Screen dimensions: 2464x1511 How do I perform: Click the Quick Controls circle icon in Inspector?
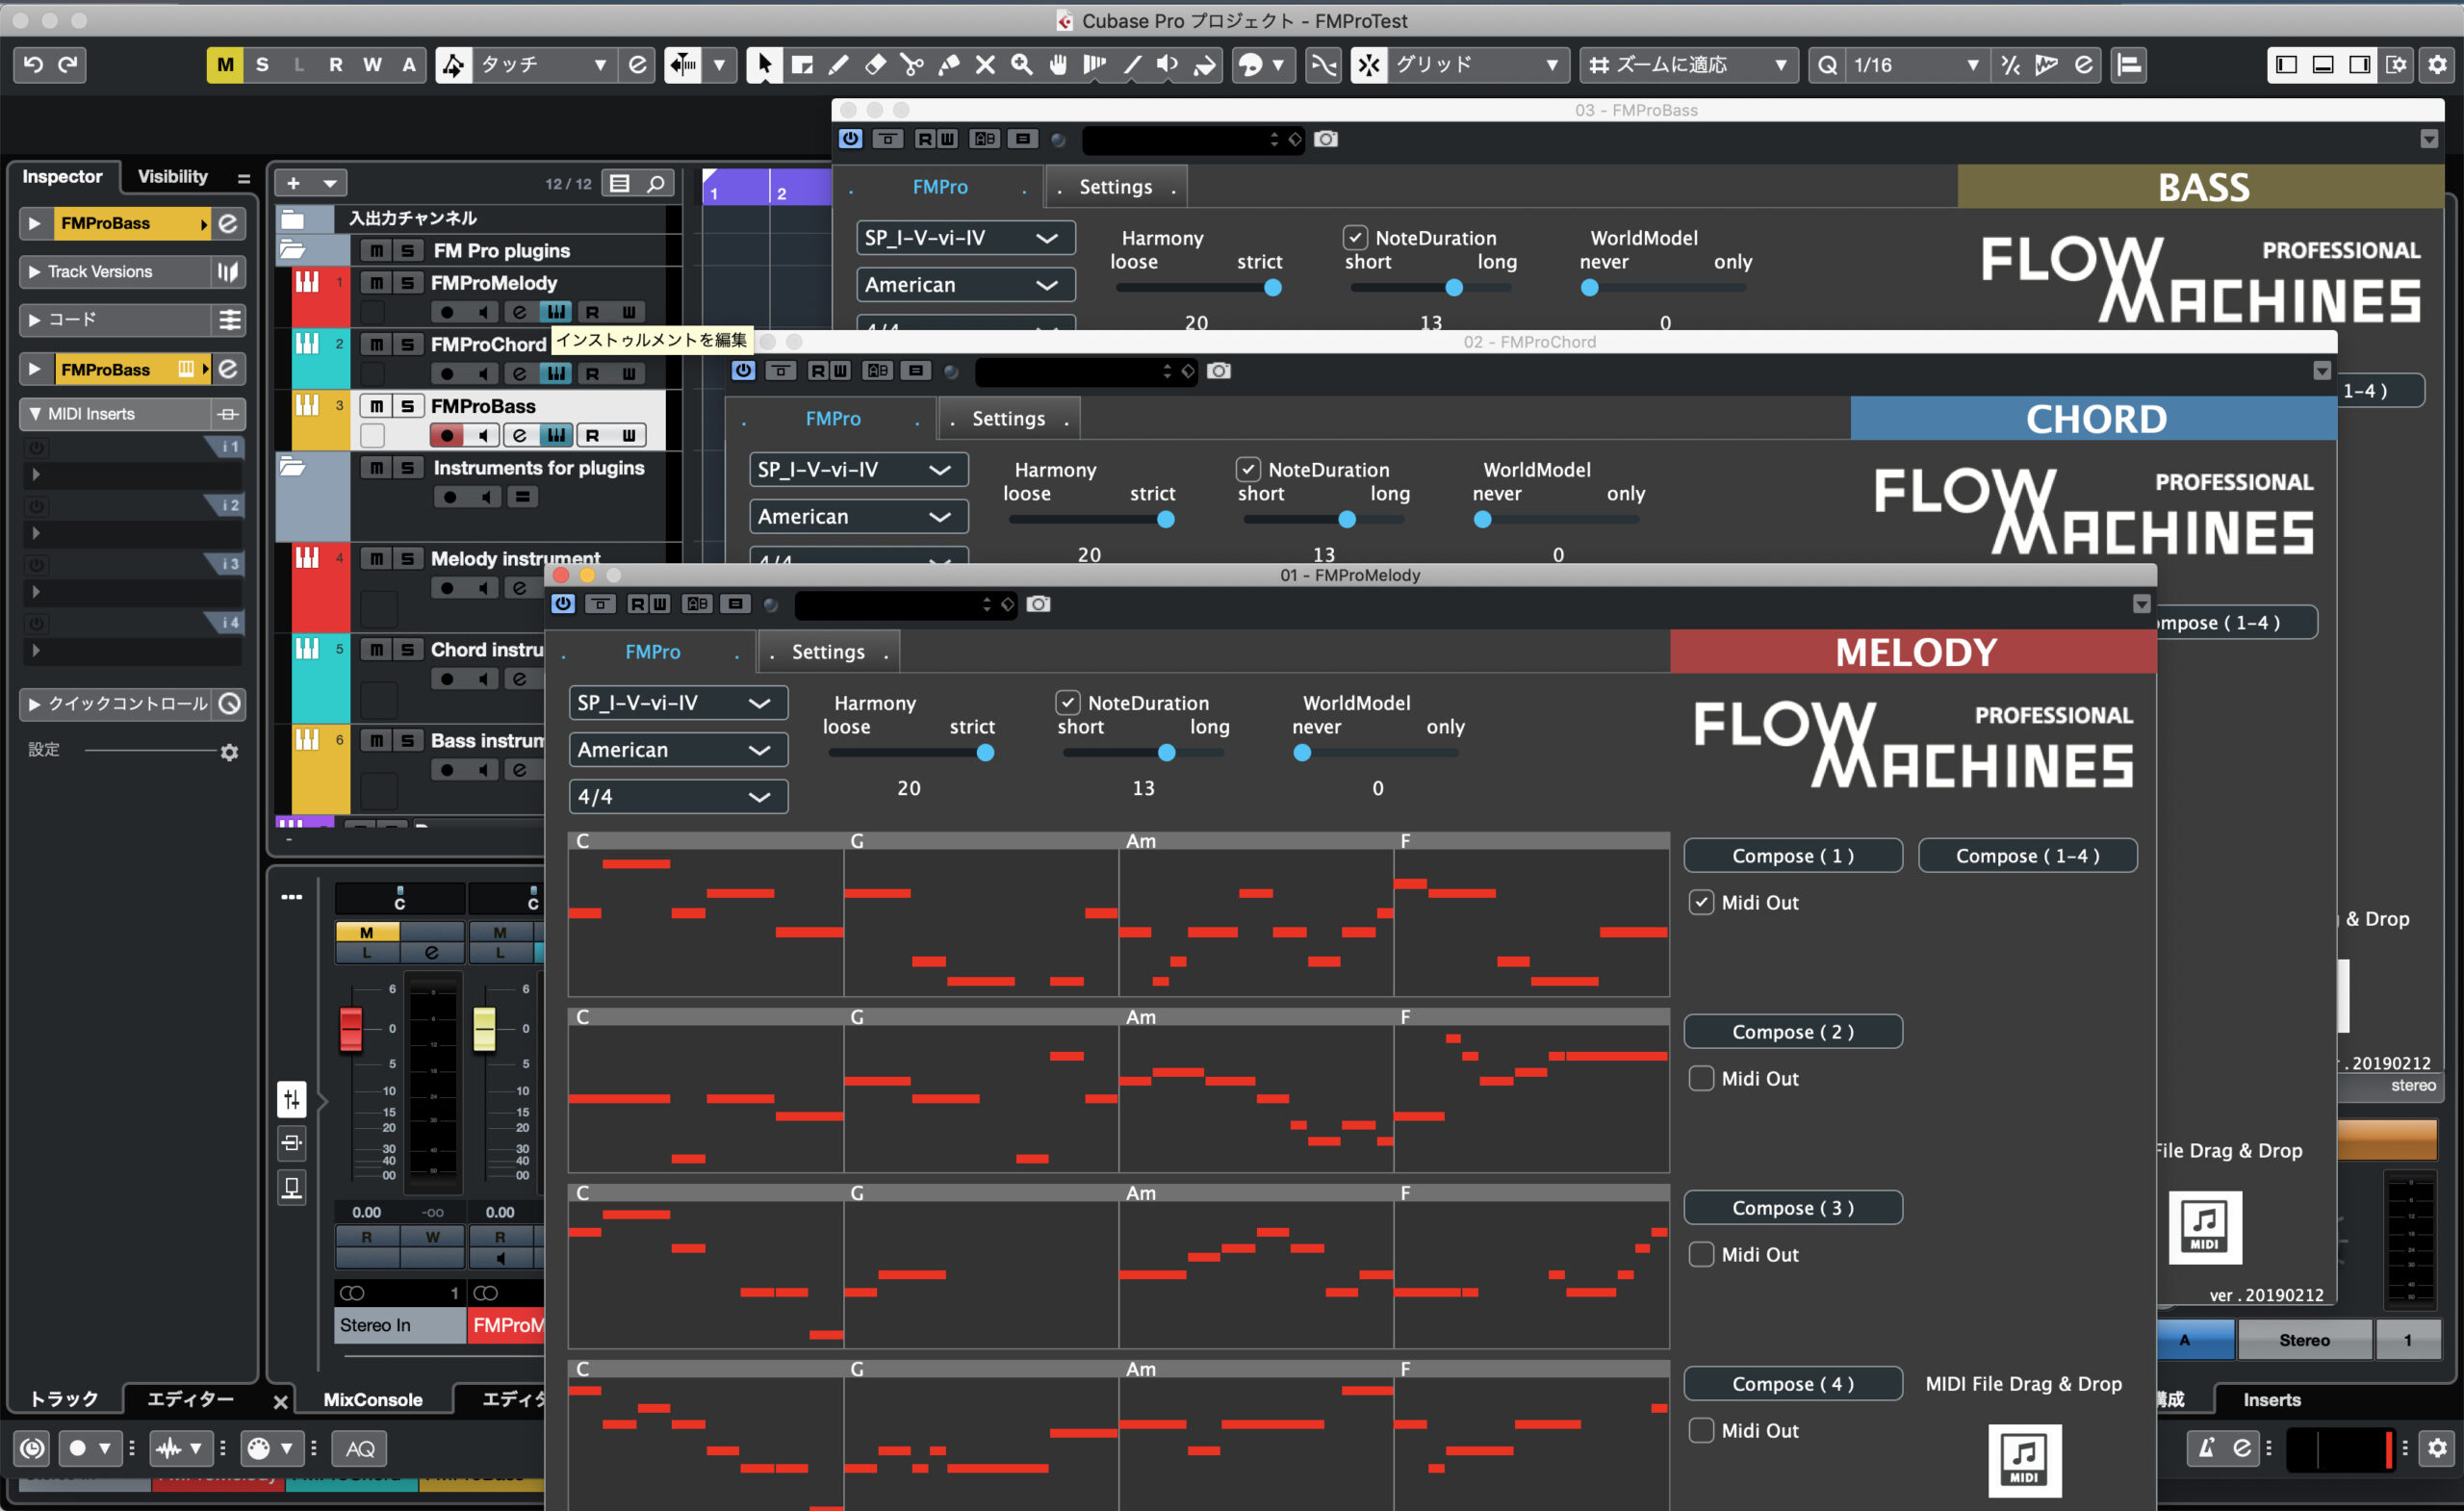coord(230,704)
